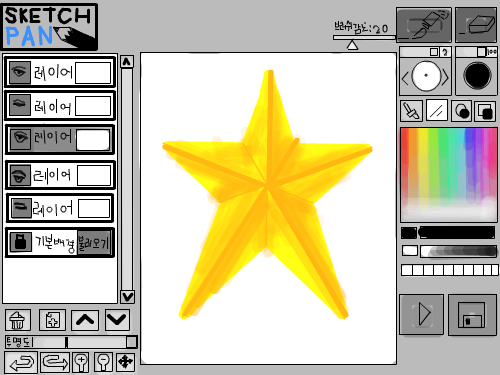500x375 pixels.
Task: Select the brush tool
Action: [424, 25]
